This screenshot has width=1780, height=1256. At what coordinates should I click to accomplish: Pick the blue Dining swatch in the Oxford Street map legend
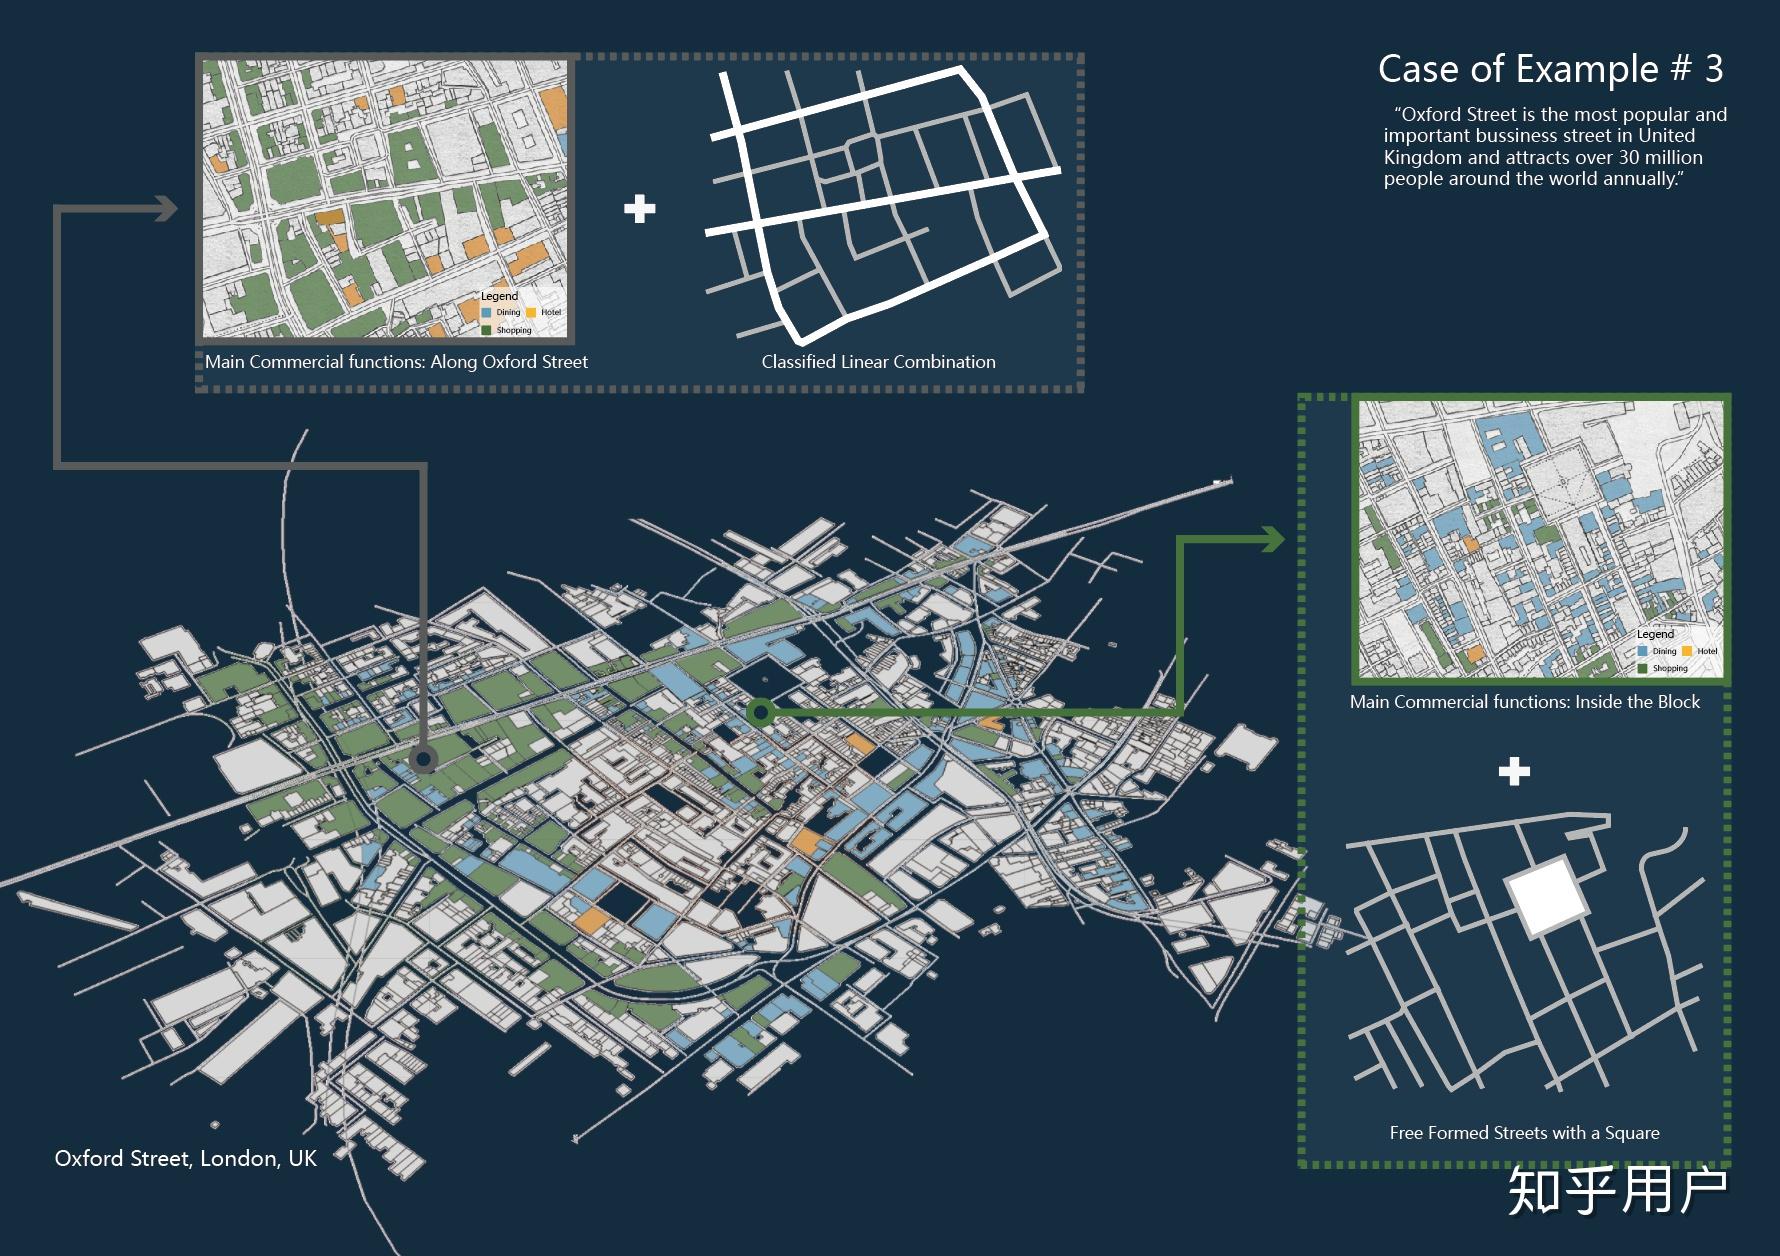(486, 312)
